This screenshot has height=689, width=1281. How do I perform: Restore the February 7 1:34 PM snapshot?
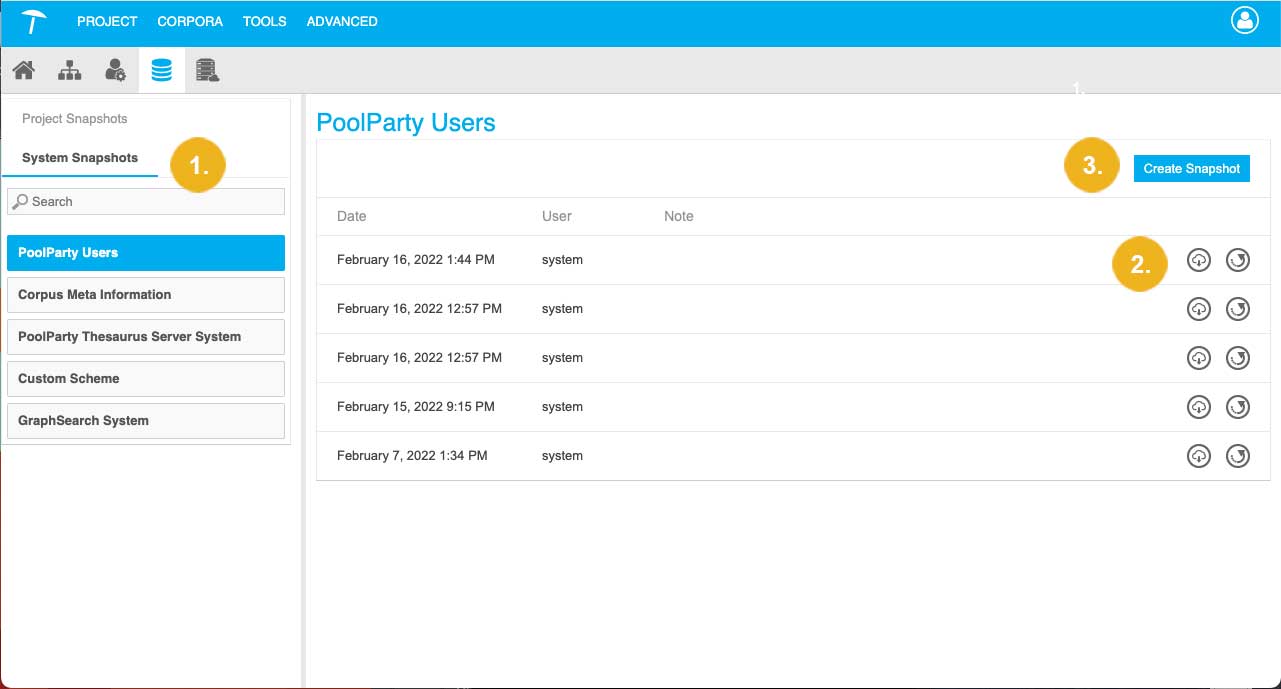pos(1238,456)
